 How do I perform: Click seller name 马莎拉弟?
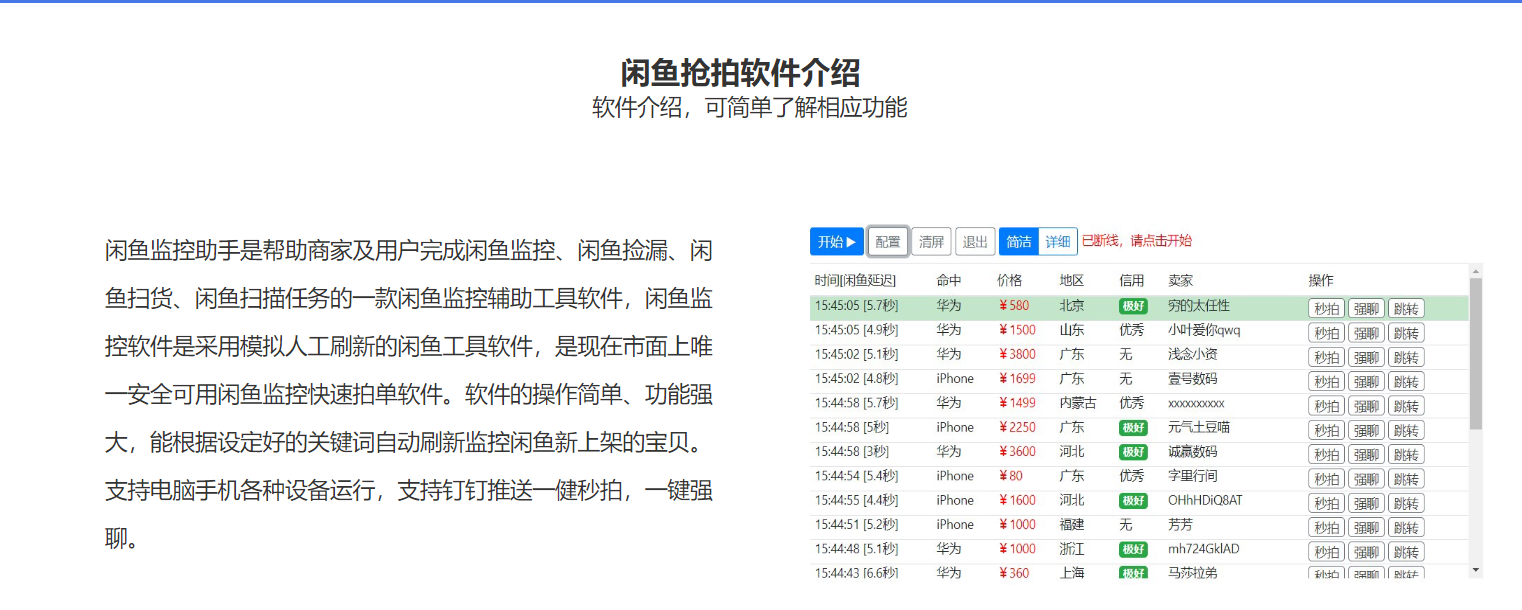[1194, 573]
